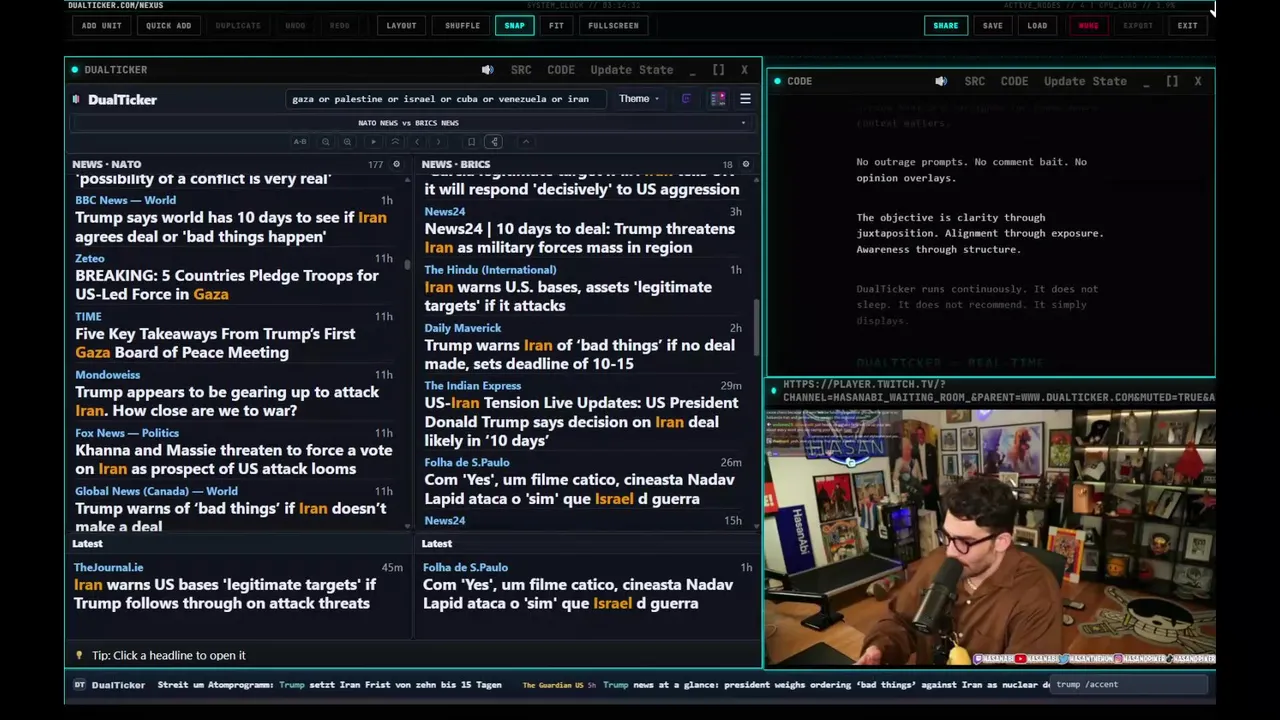This screenshot has height=720, width=1280.
Task: Click the NATO news column scrollbar
Action: (407, 264)
